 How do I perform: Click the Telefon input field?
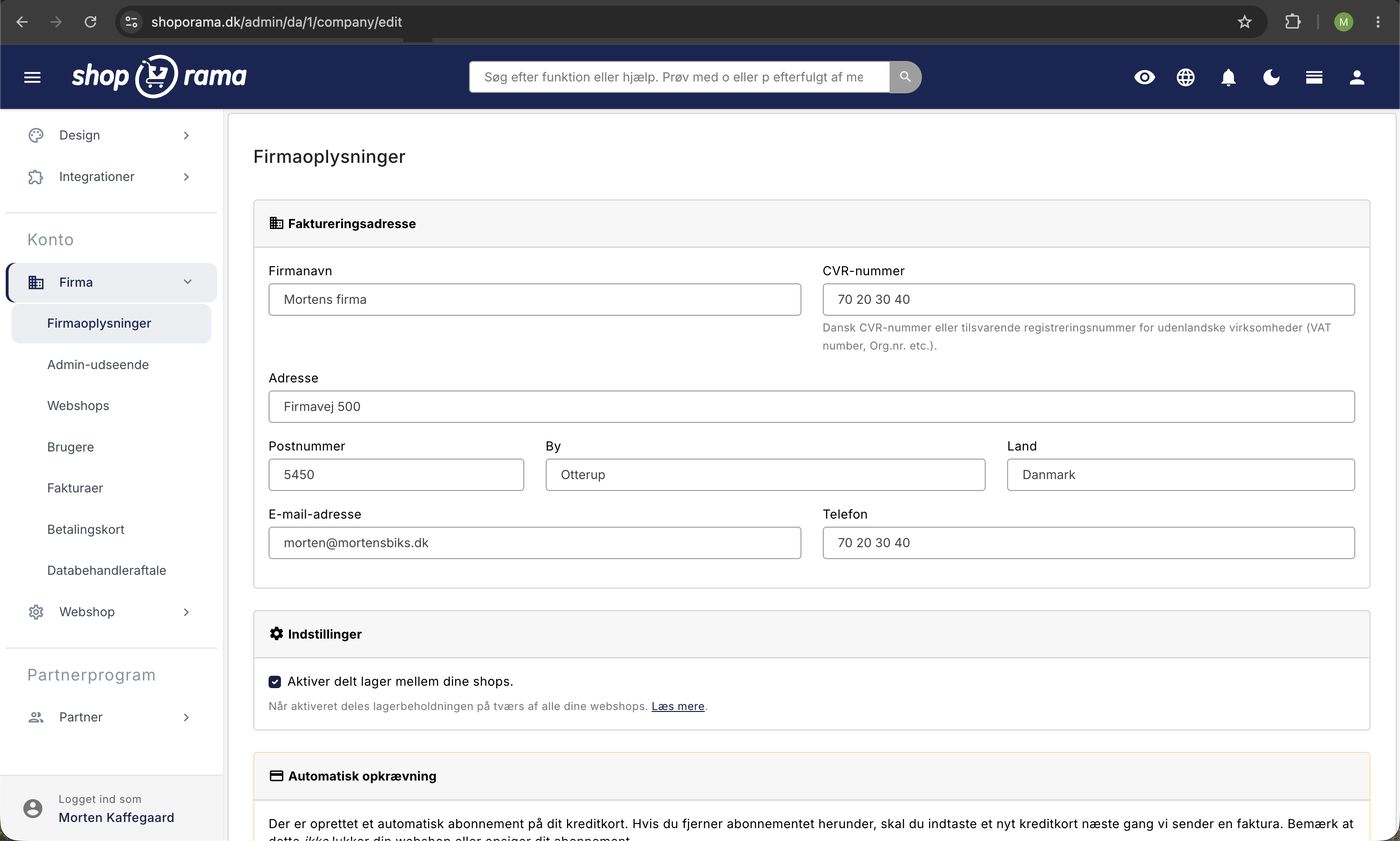click(x=1089, y=543)
